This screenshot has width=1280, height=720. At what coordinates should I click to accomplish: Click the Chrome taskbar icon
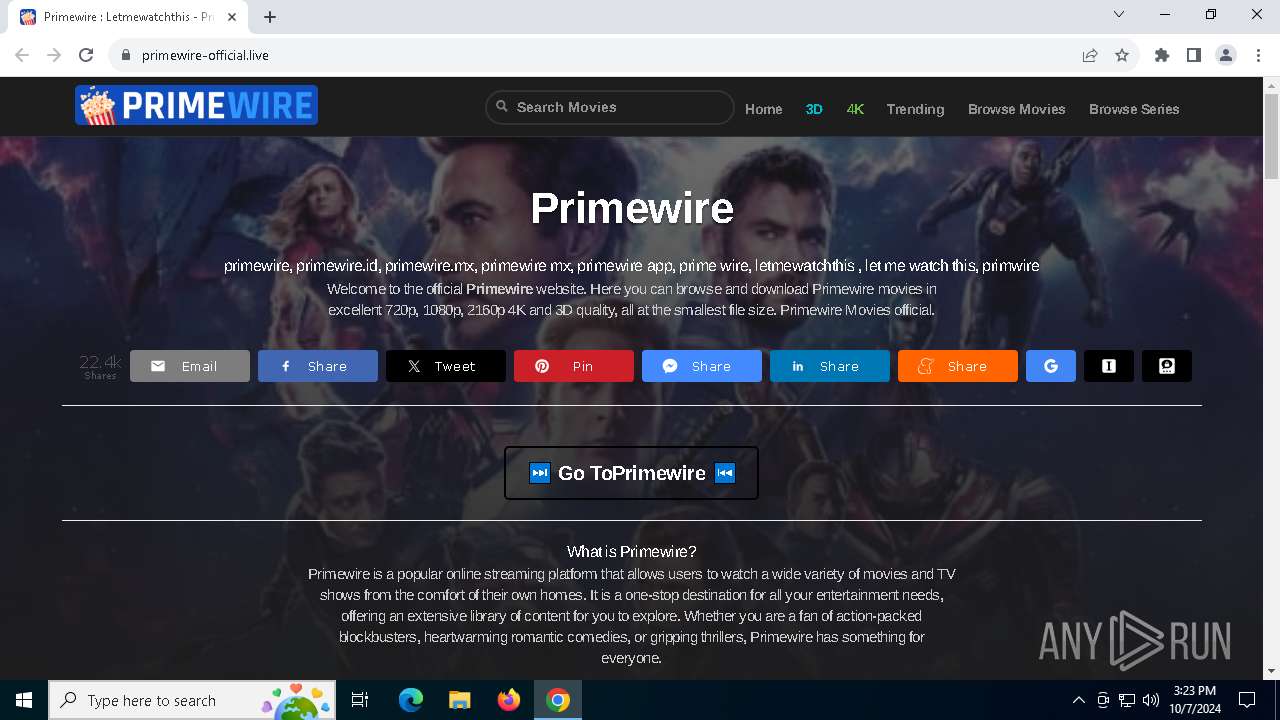pos(558,700)
